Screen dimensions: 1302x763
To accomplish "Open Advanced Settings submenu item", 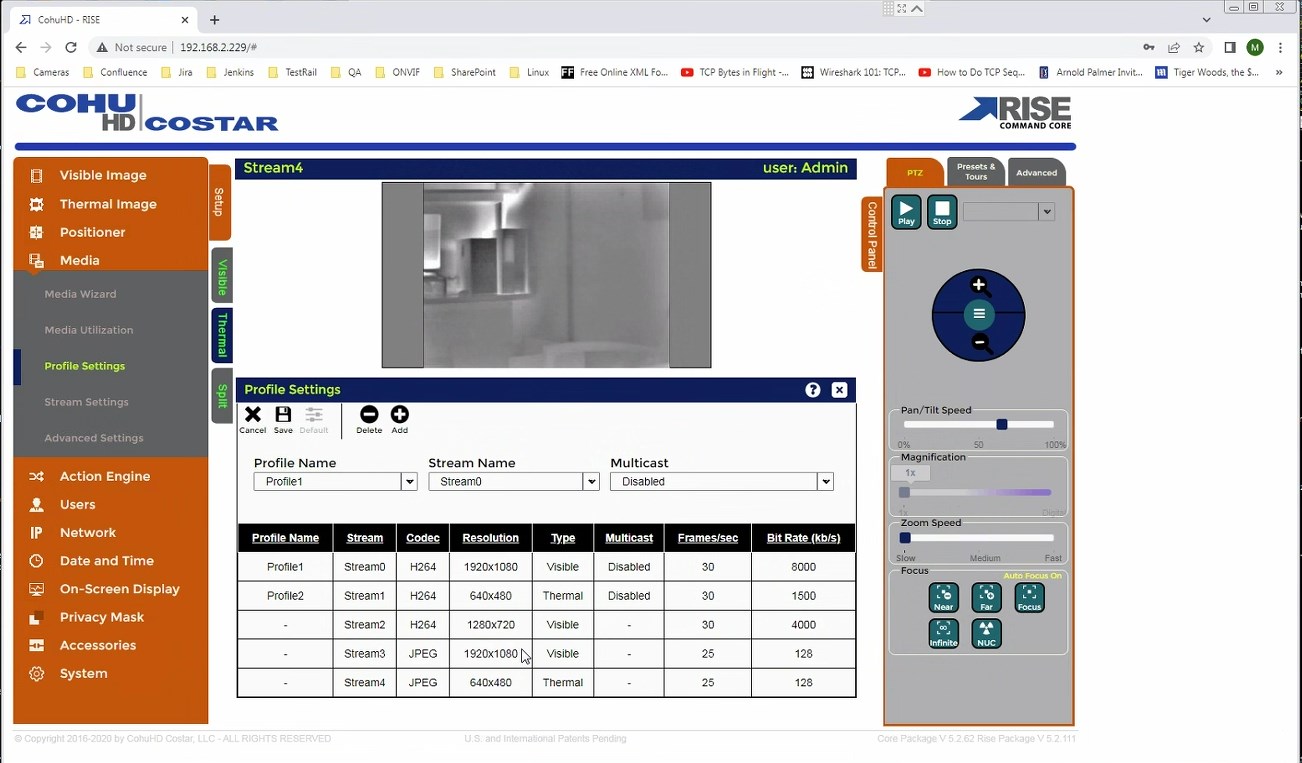I will tap(94, 438).
